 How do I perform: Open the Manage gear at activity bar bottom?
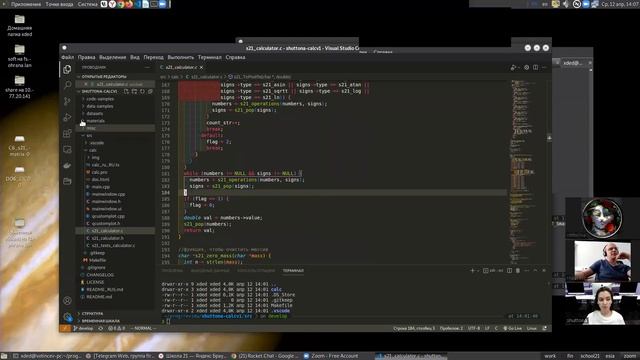[68, 317]
